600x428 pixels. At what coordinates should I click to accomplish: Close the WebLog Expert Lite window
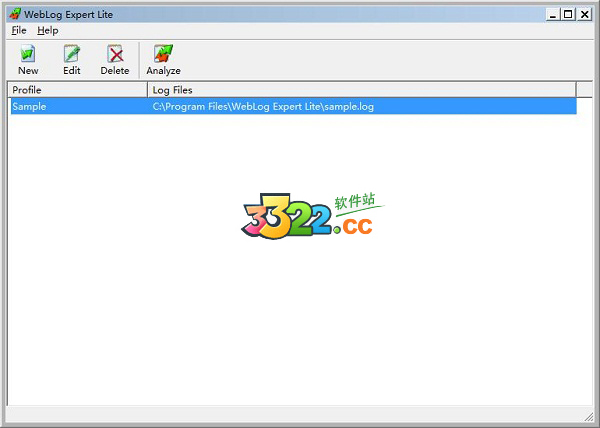pyautogui.click(x=585, y=15)
